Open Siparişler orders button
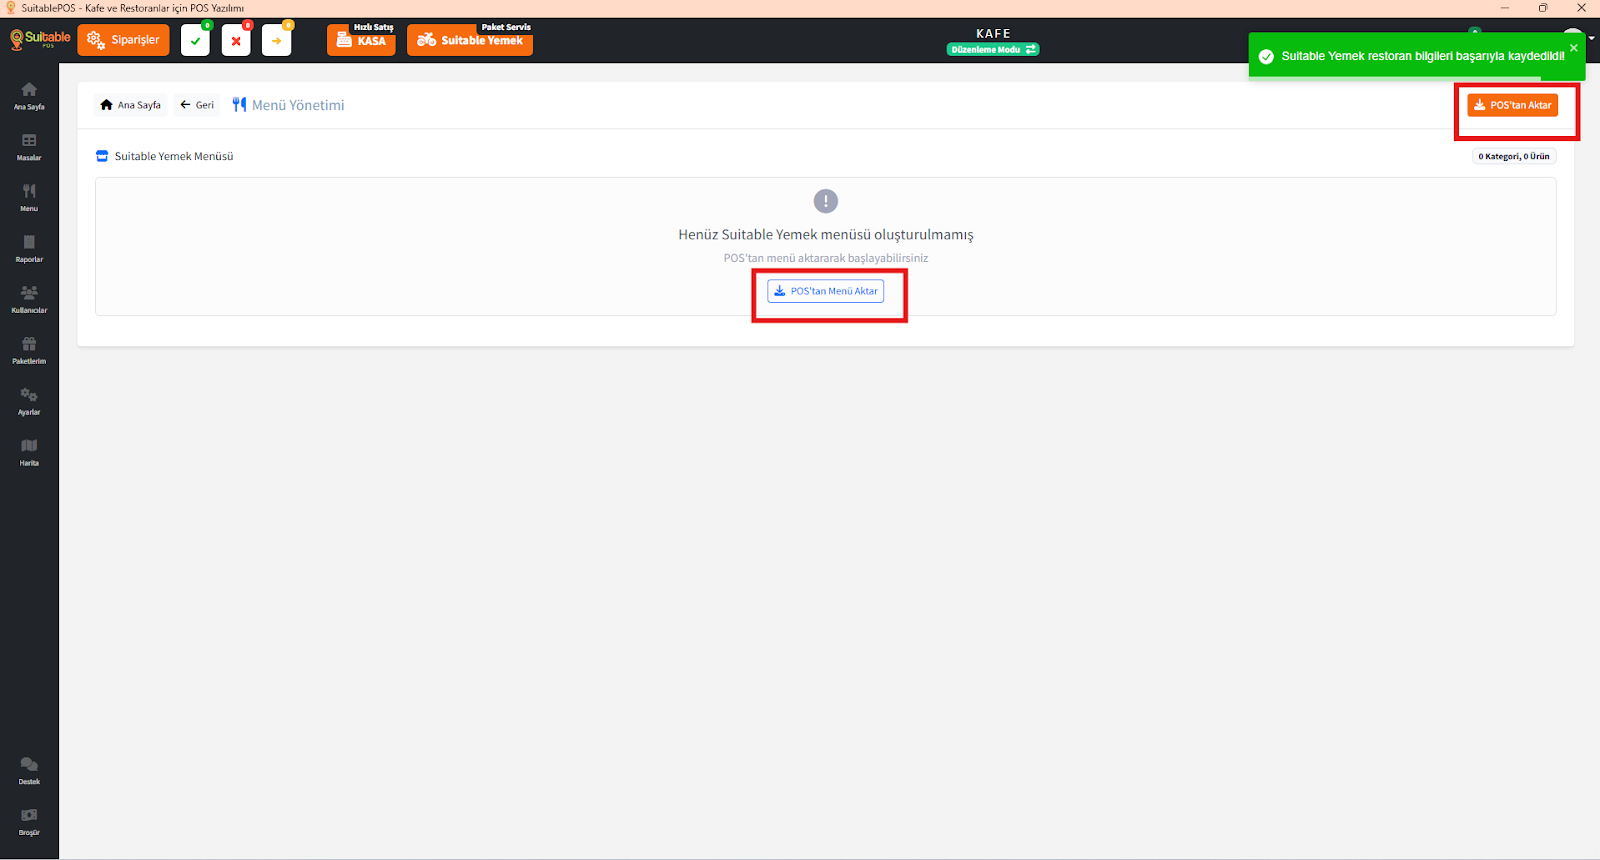This screenshot has width=1600, height=860. click(x=124, y=40)
